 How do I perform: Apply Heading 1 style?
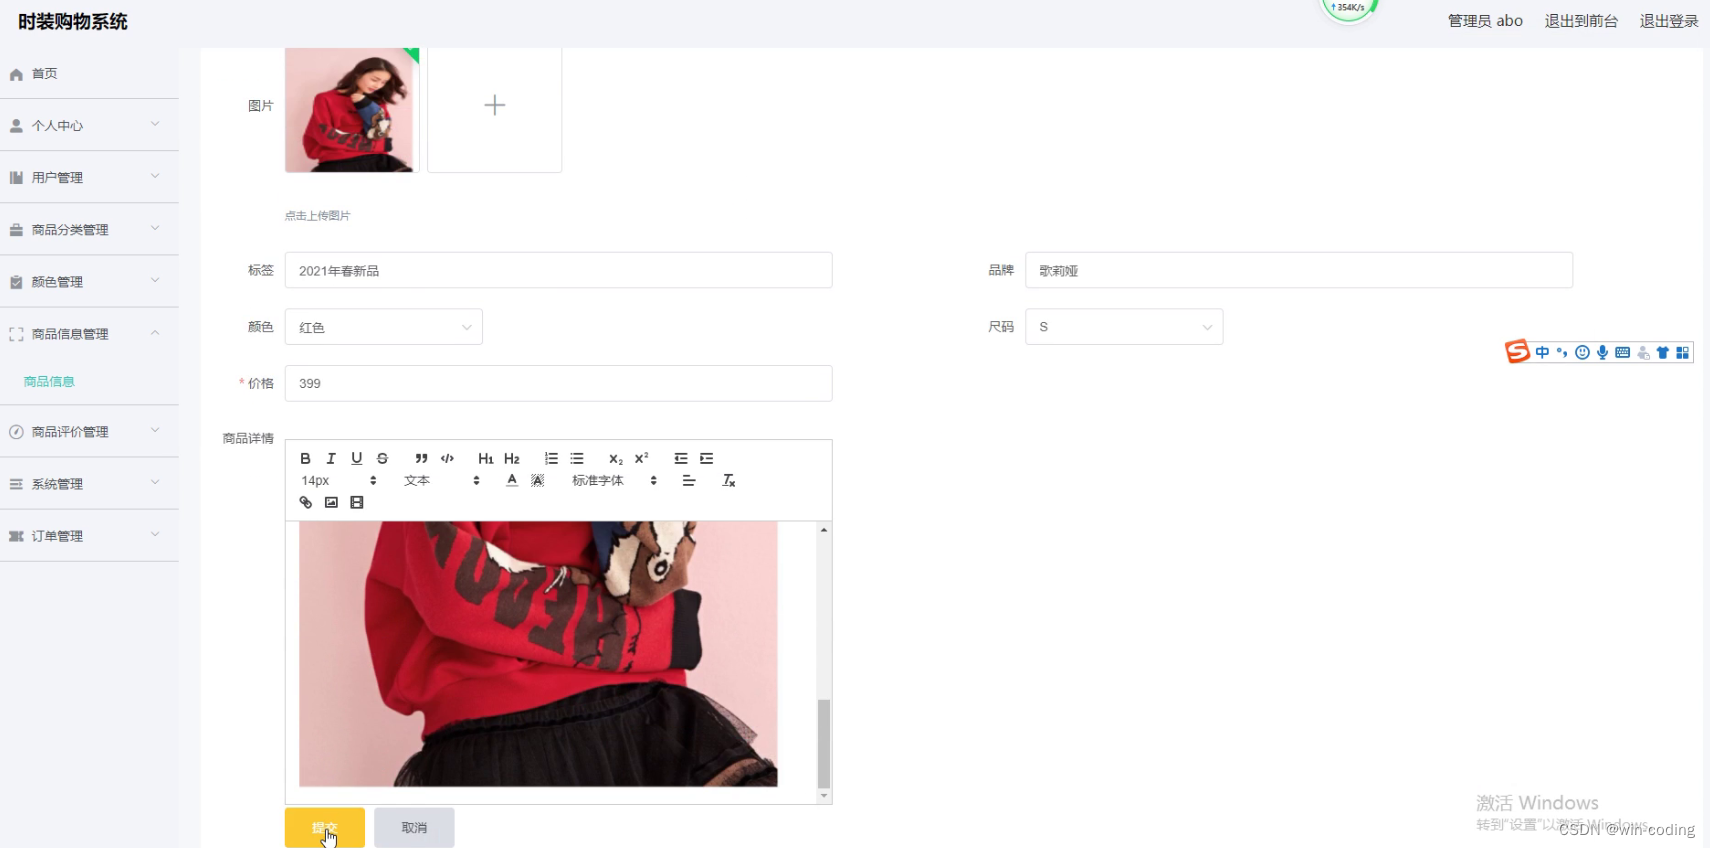[486, 458]
